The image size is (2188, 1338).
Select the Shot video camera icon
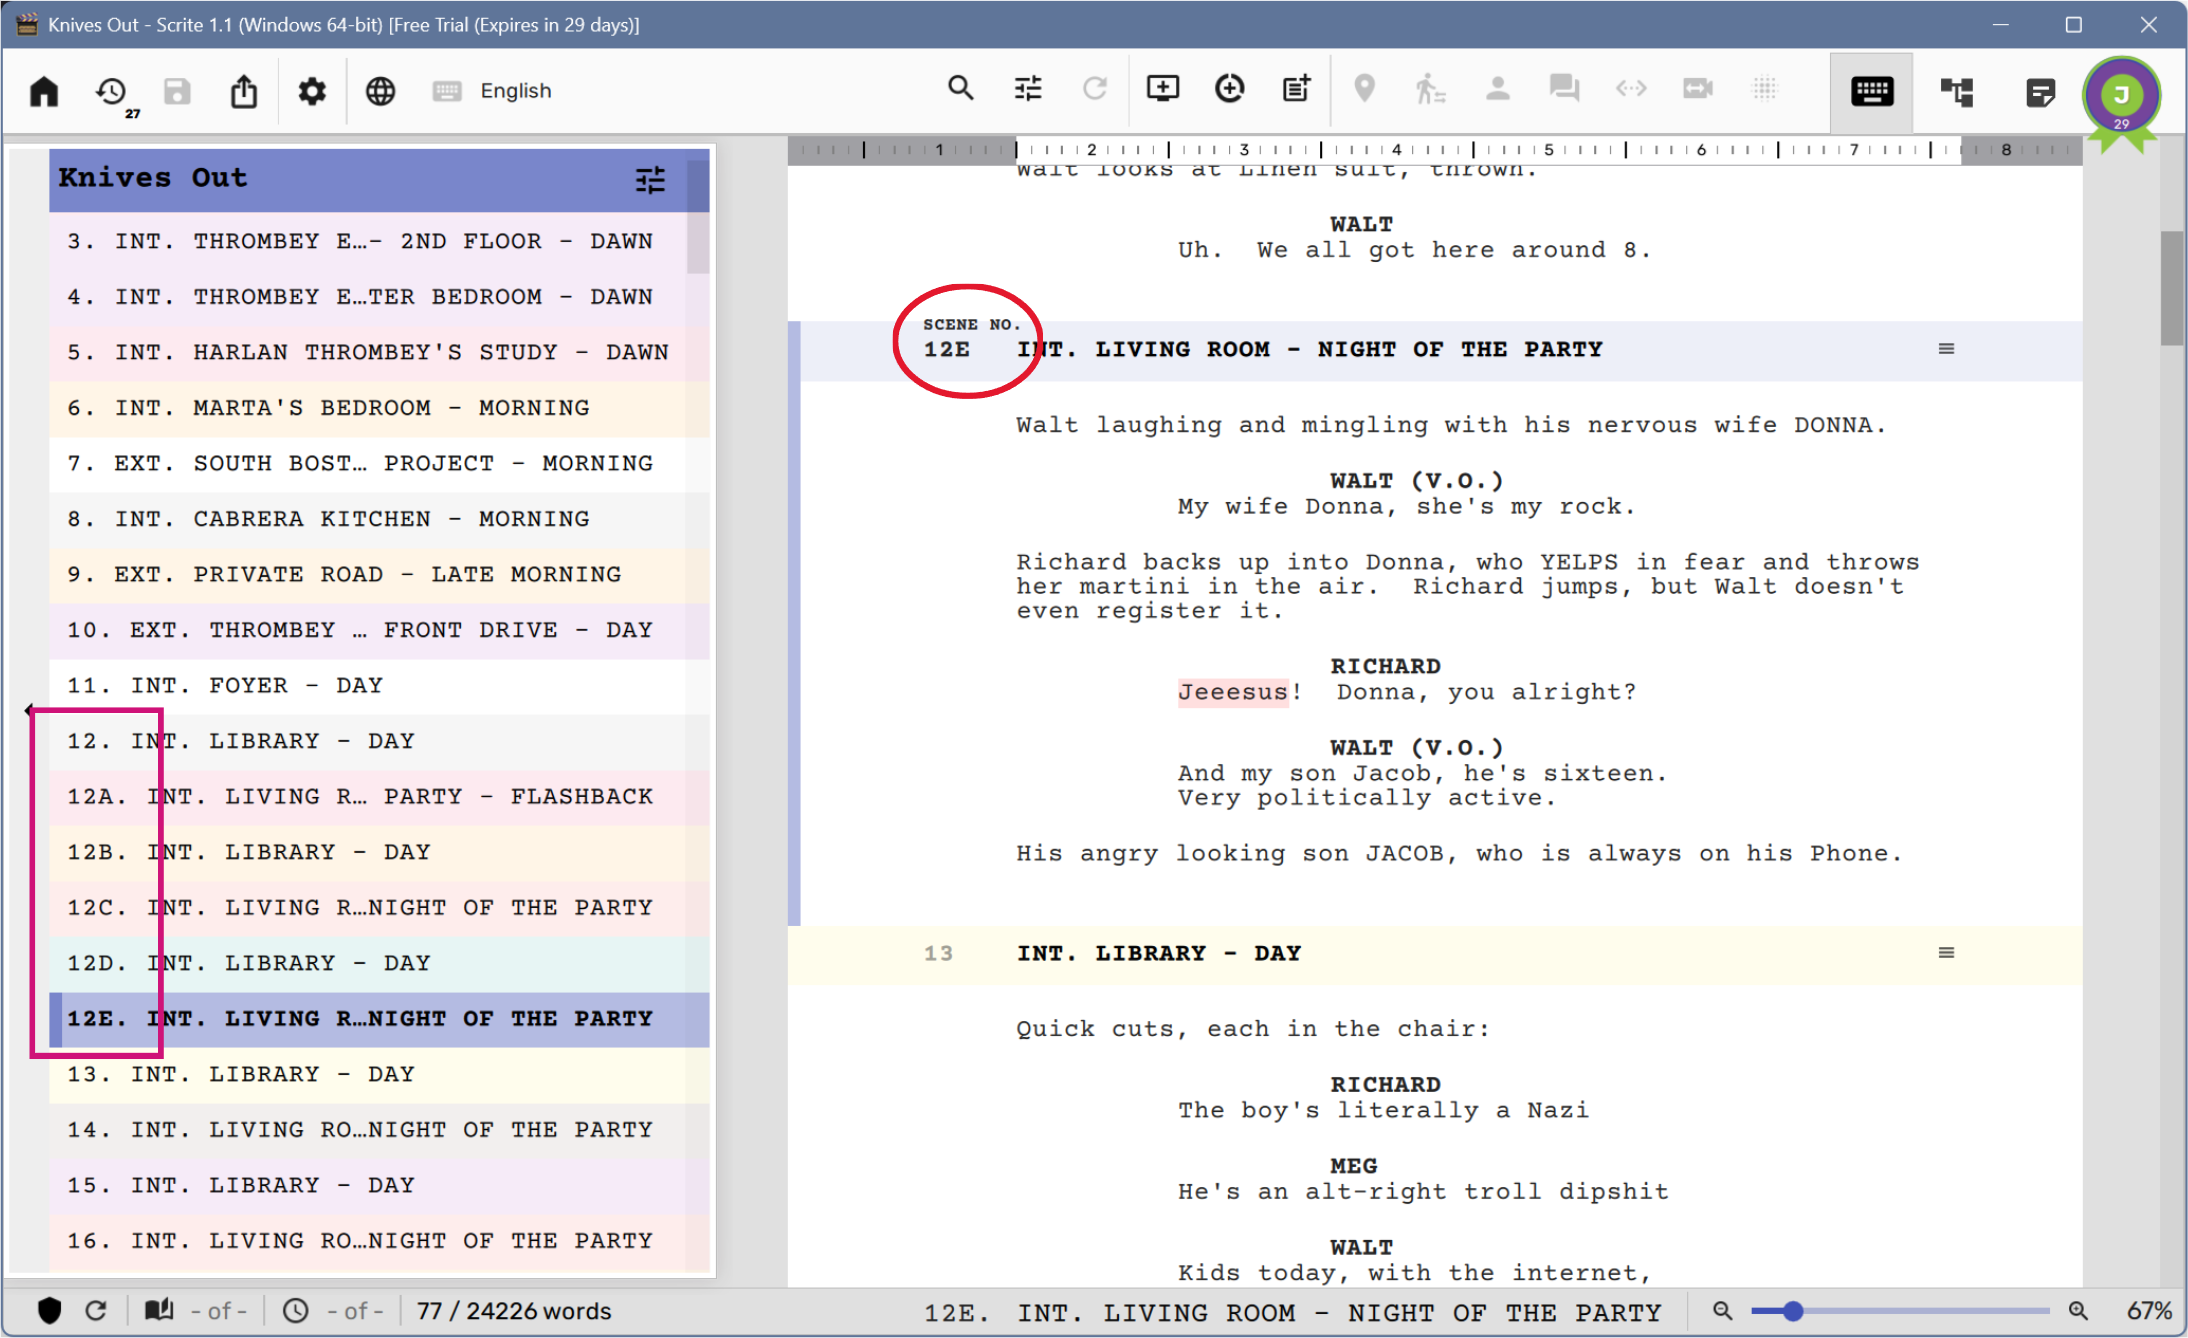point(1698,88)
